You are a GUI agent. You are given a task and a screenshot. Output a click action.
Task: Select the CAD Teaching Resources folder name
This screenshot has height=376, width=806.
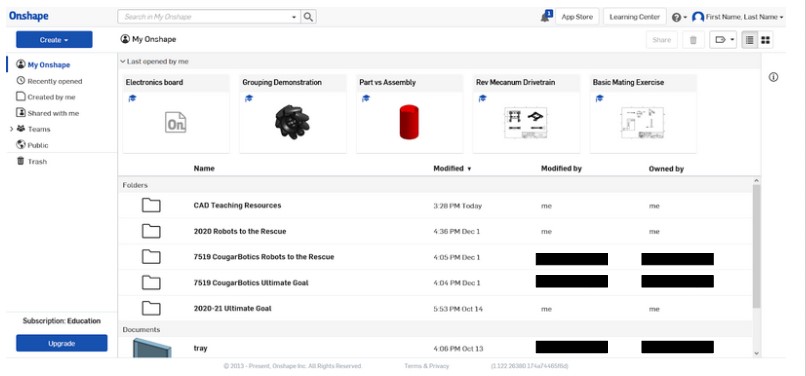click(237, 205)
